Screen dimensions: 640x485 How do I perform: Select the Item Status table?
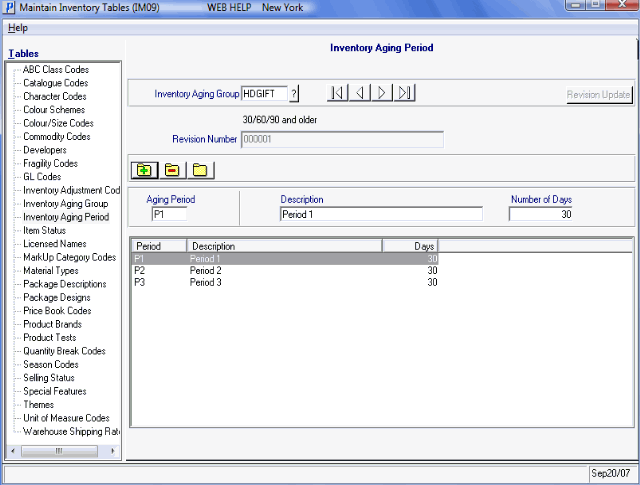44,230
